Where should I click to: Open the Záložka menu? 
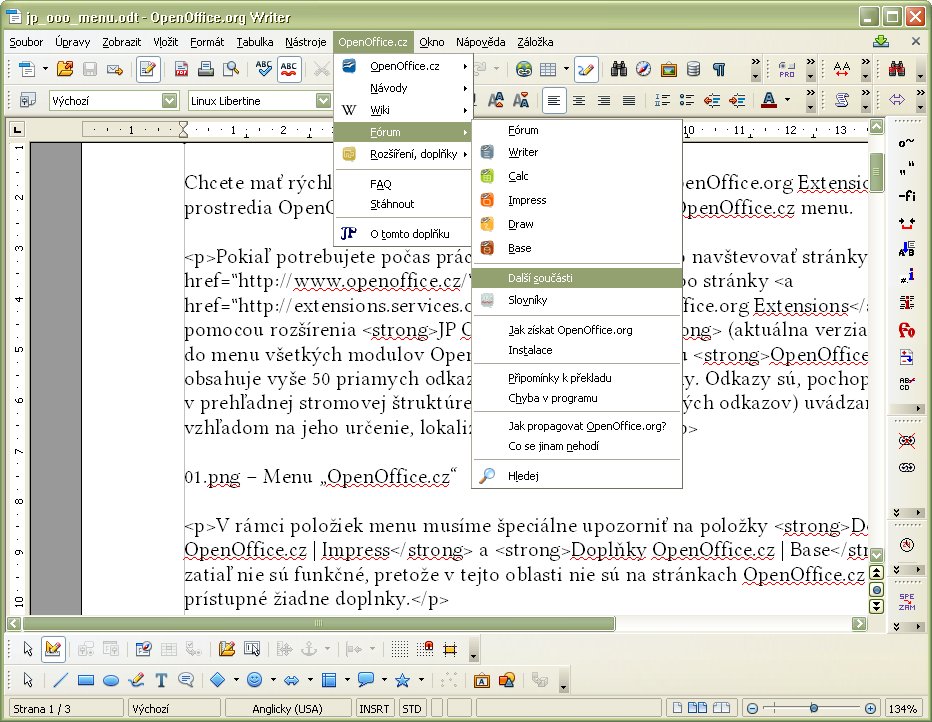pos(535,42)
